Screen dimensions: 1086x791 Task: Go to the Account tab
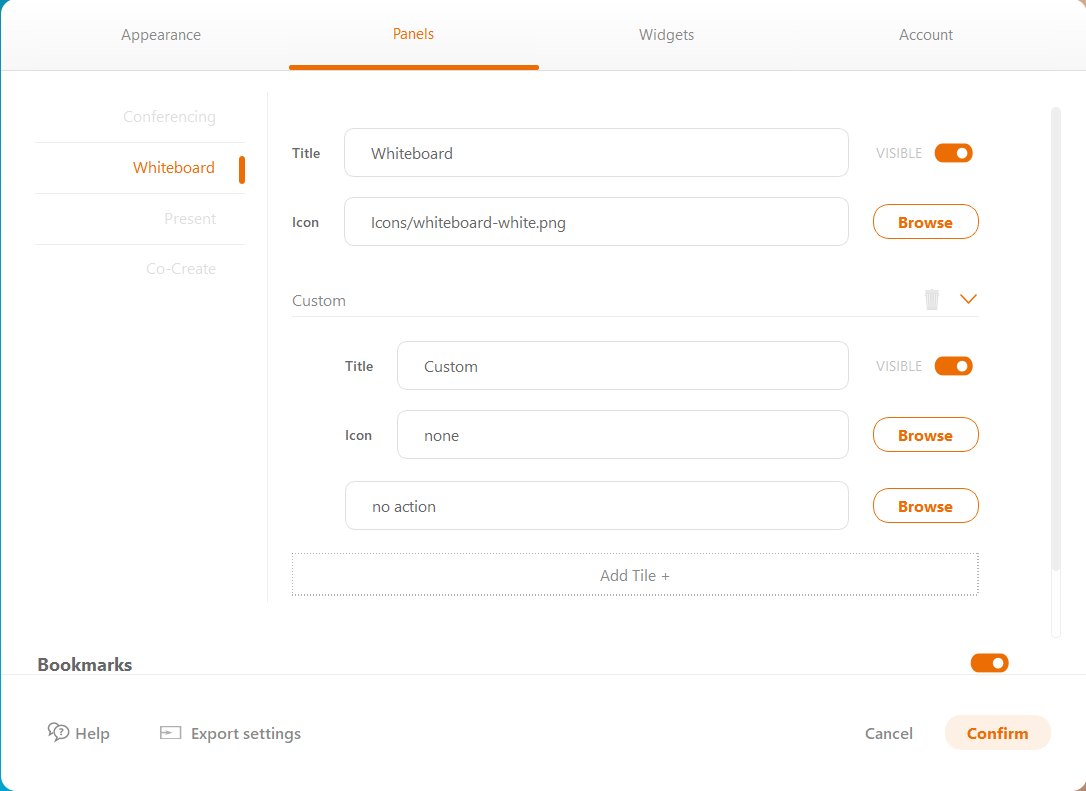[x=926, y=35]
